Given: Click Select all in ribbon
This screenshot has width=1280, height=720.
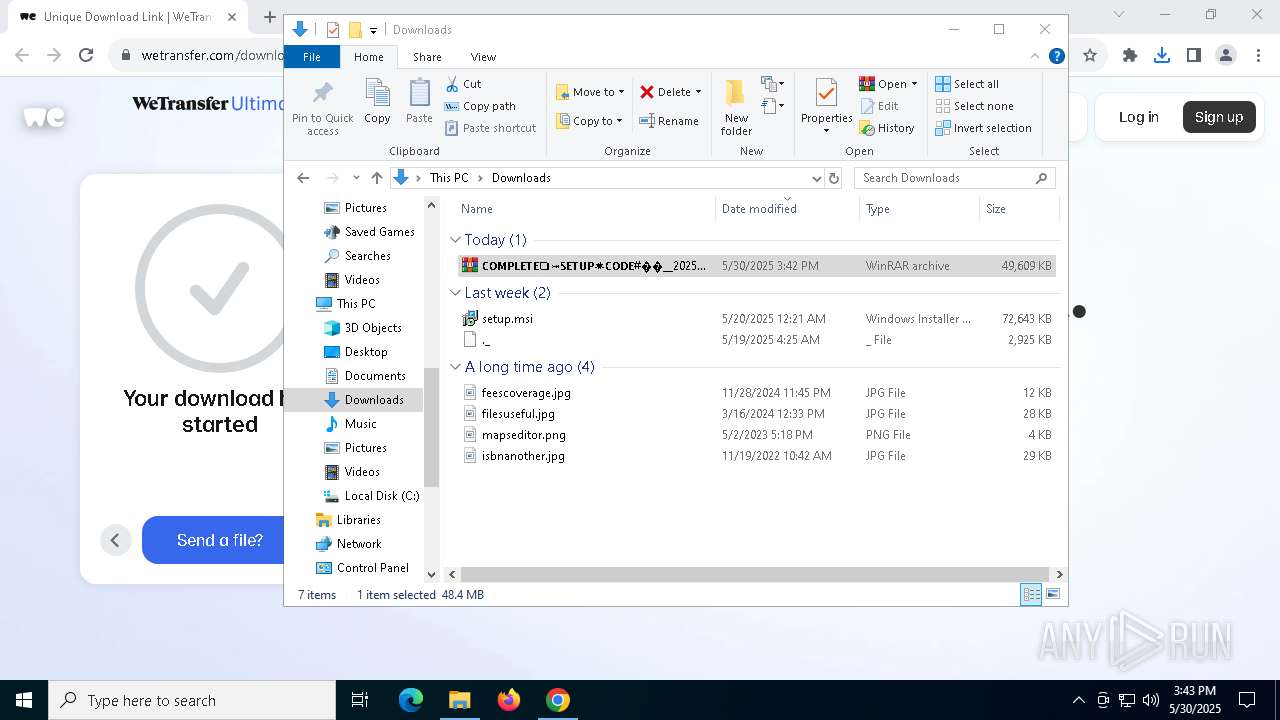Looking at the screenshot, I should [x=967, y=84].
